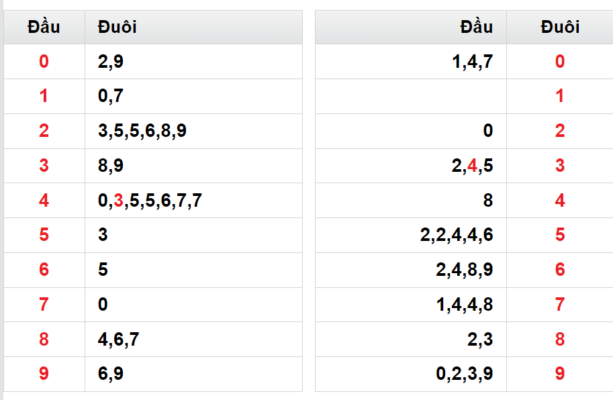
Task: Select the cell showing 0,3,5,5,6,7,7
Action: click(x=194, y=200)
